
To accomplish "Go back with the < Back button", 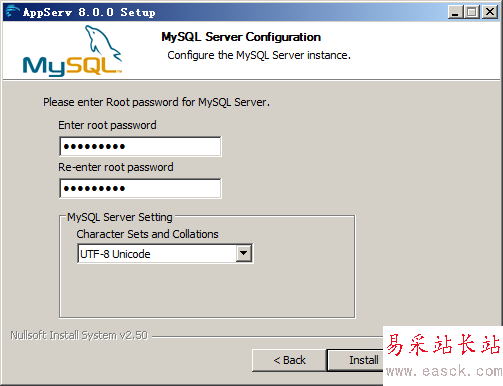I will (x=289, y=360).
